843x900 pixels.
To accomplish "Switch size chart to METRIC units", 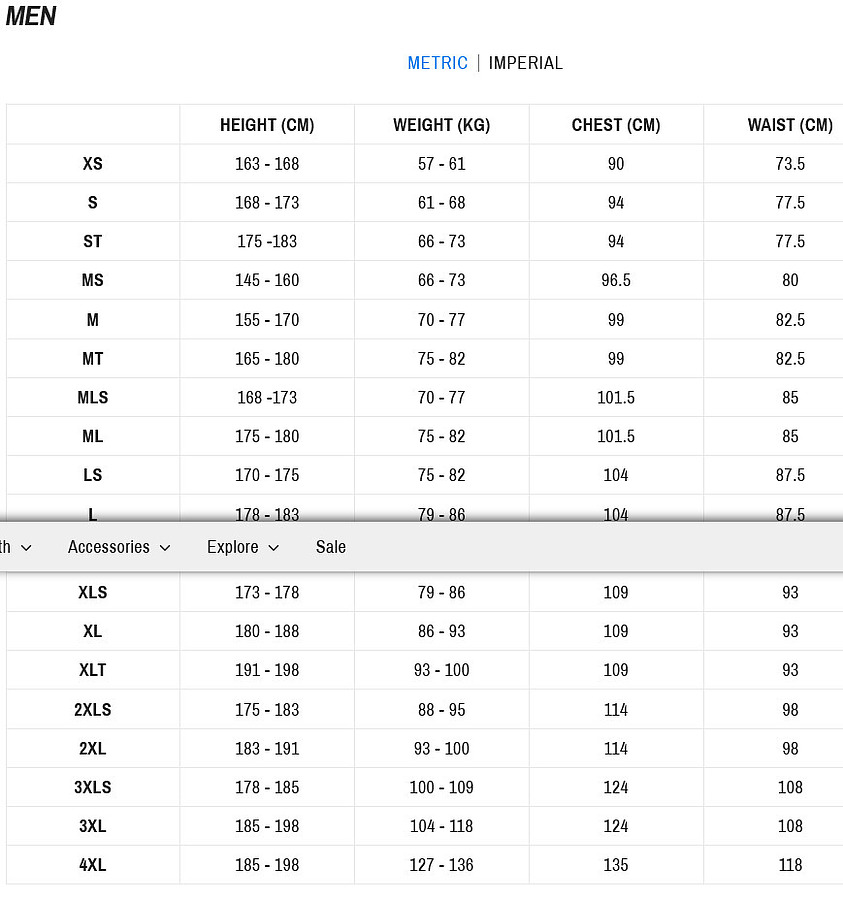I will [x=437, y=63].
